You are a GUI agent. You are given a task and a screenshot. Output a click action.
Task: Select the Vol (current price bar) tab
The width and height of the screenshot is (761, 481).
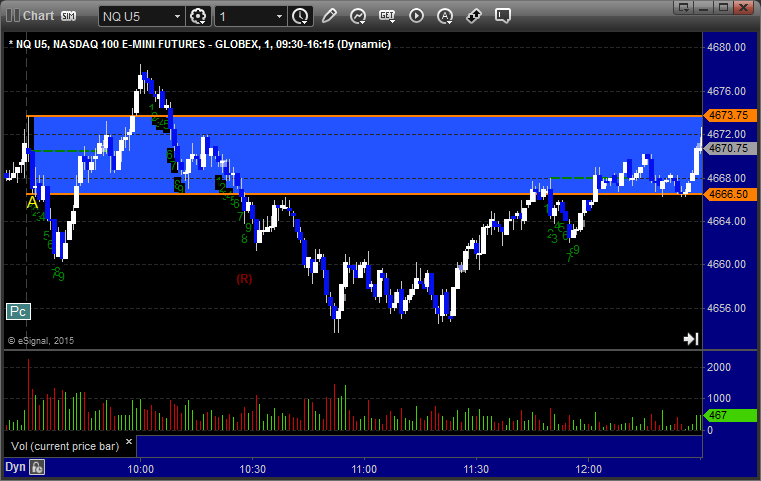click(65, 446)
